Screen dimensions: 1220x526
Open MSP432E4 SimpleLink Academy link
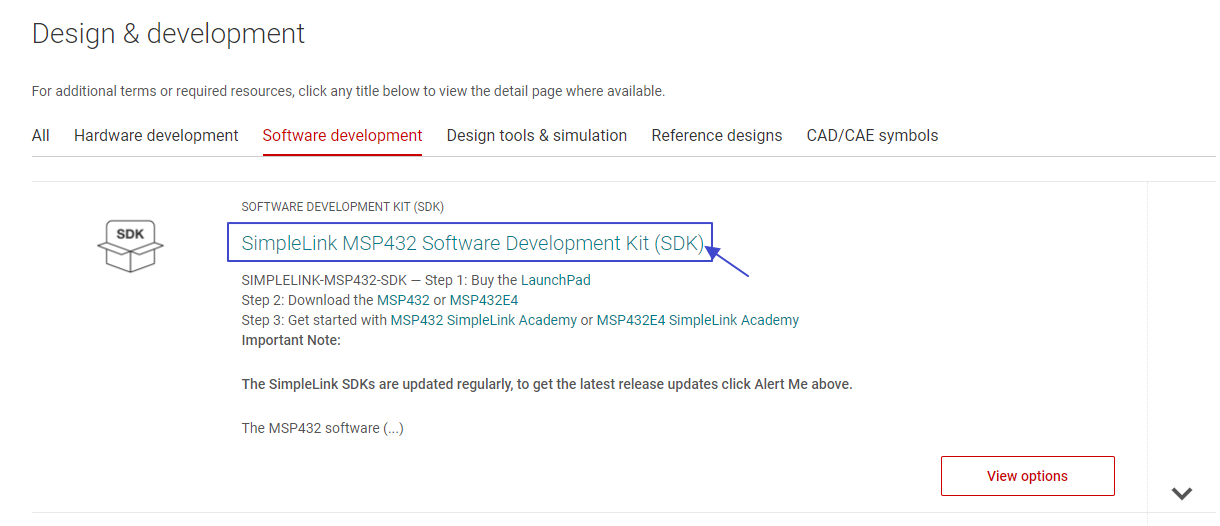[698, 320]
